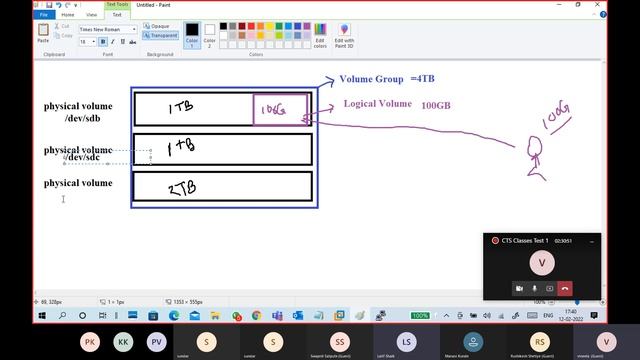Click the Text Tools contextual tab header

pos(117,4)
